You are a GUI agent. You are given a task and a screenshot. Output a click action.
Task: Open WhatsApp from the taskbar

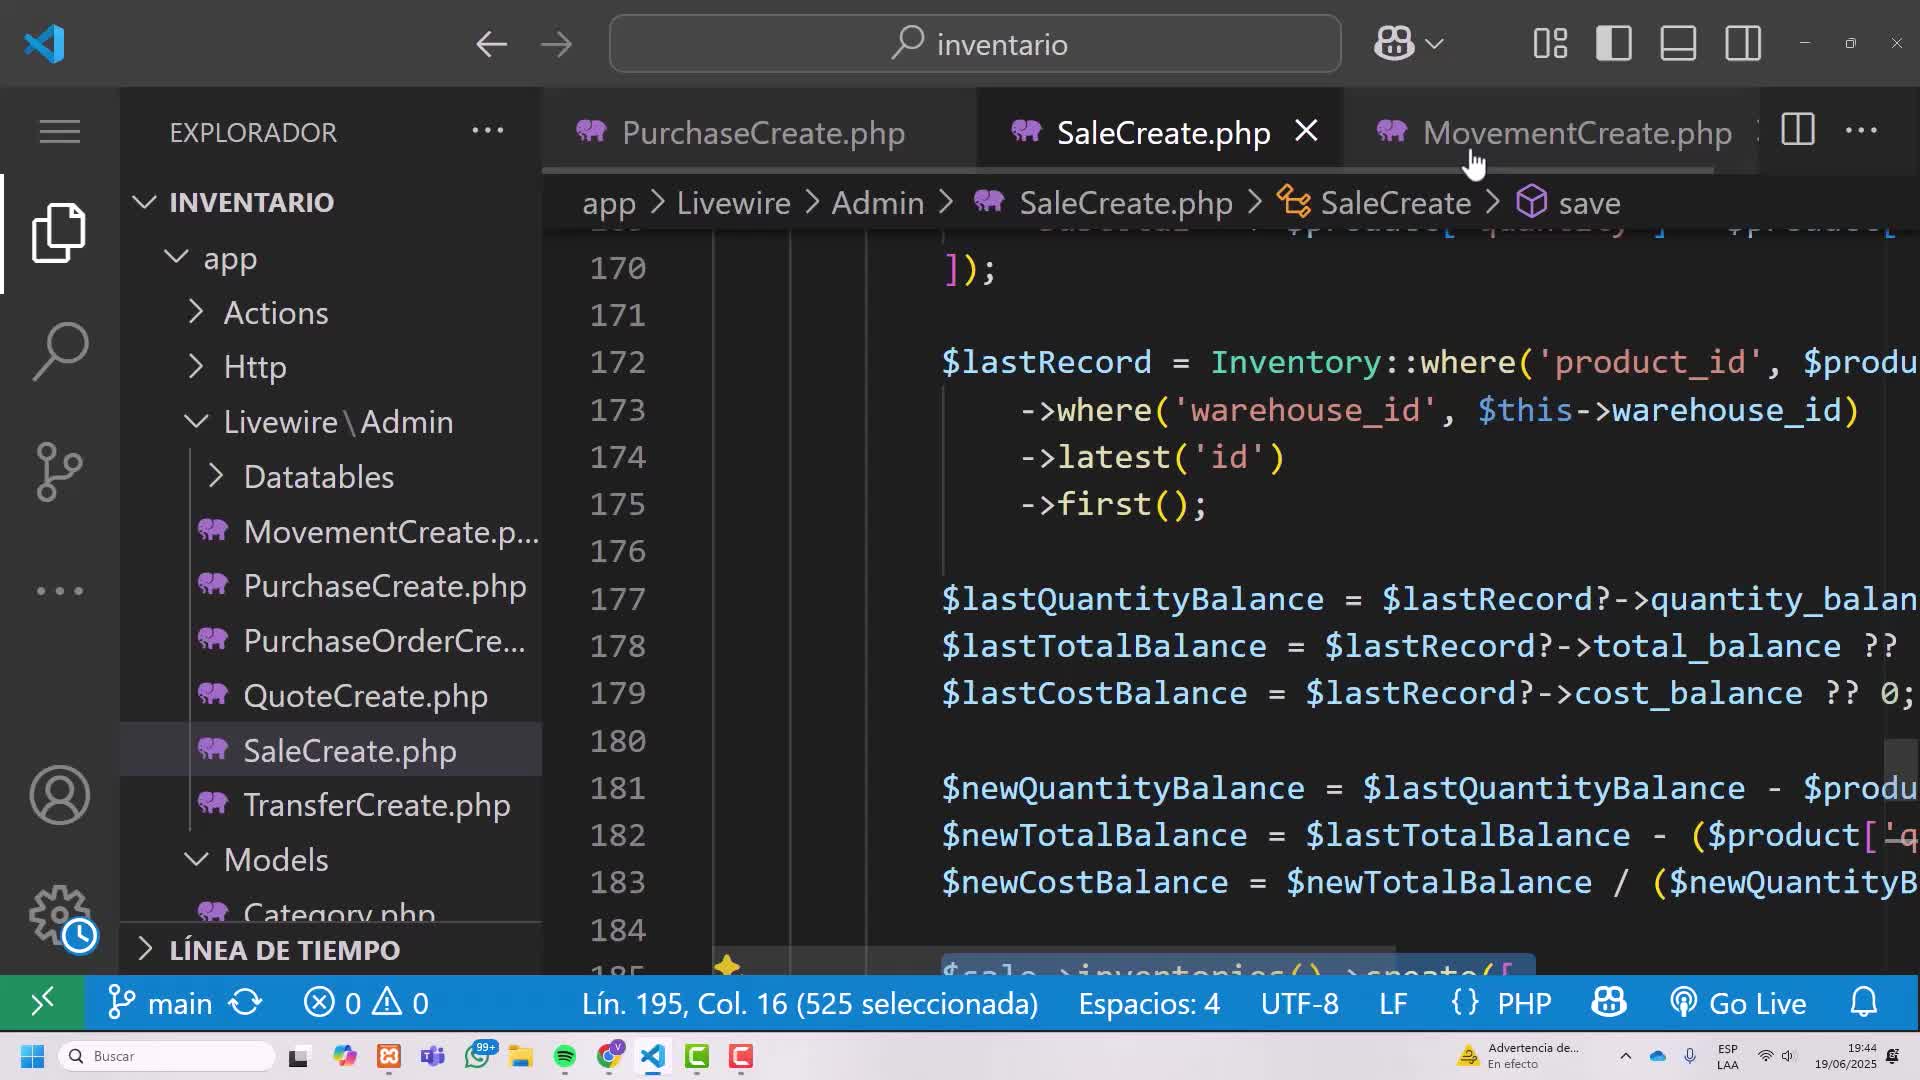[478, 1056]
